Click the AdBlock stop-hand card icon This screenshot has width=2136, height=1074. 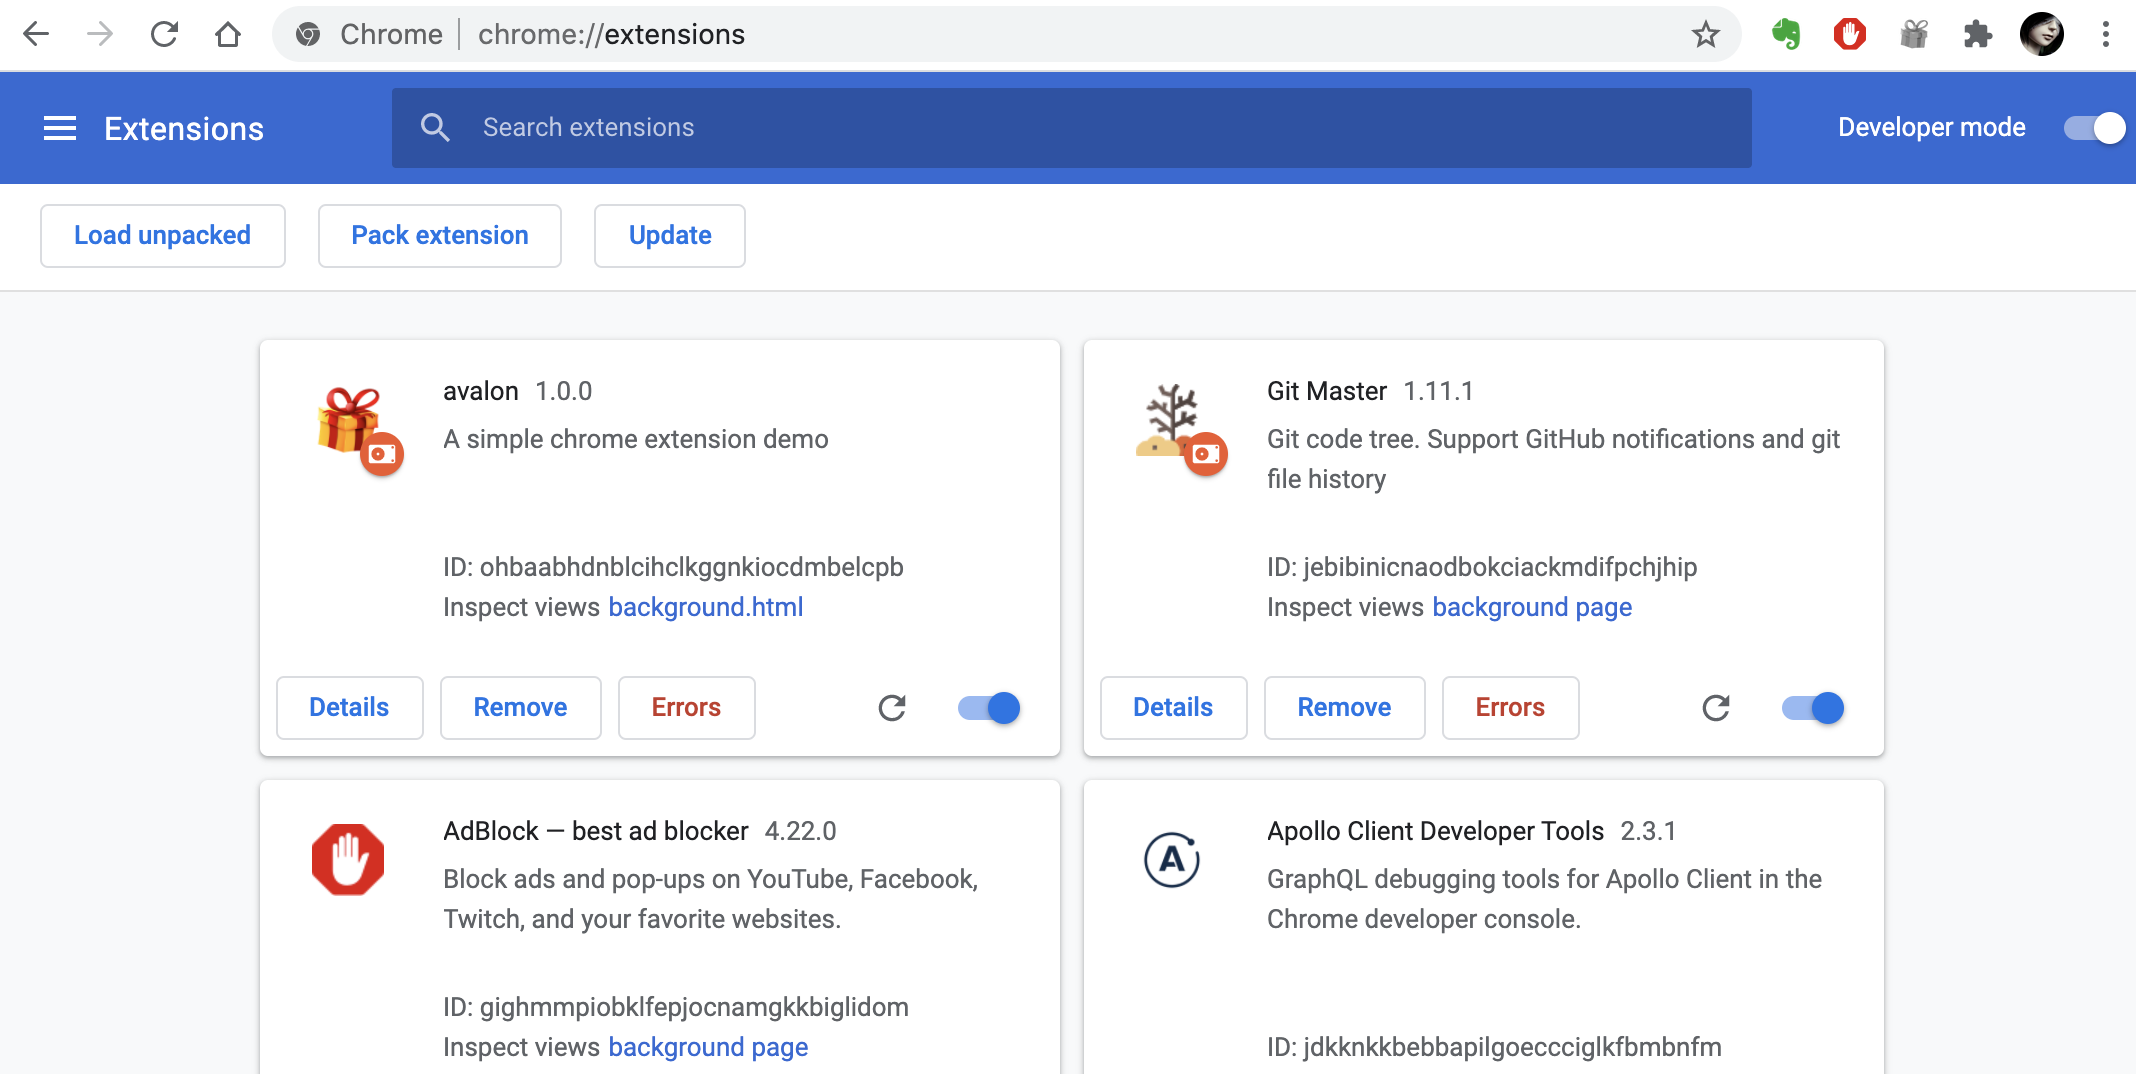pyautogui.click(x=348, y=859)
